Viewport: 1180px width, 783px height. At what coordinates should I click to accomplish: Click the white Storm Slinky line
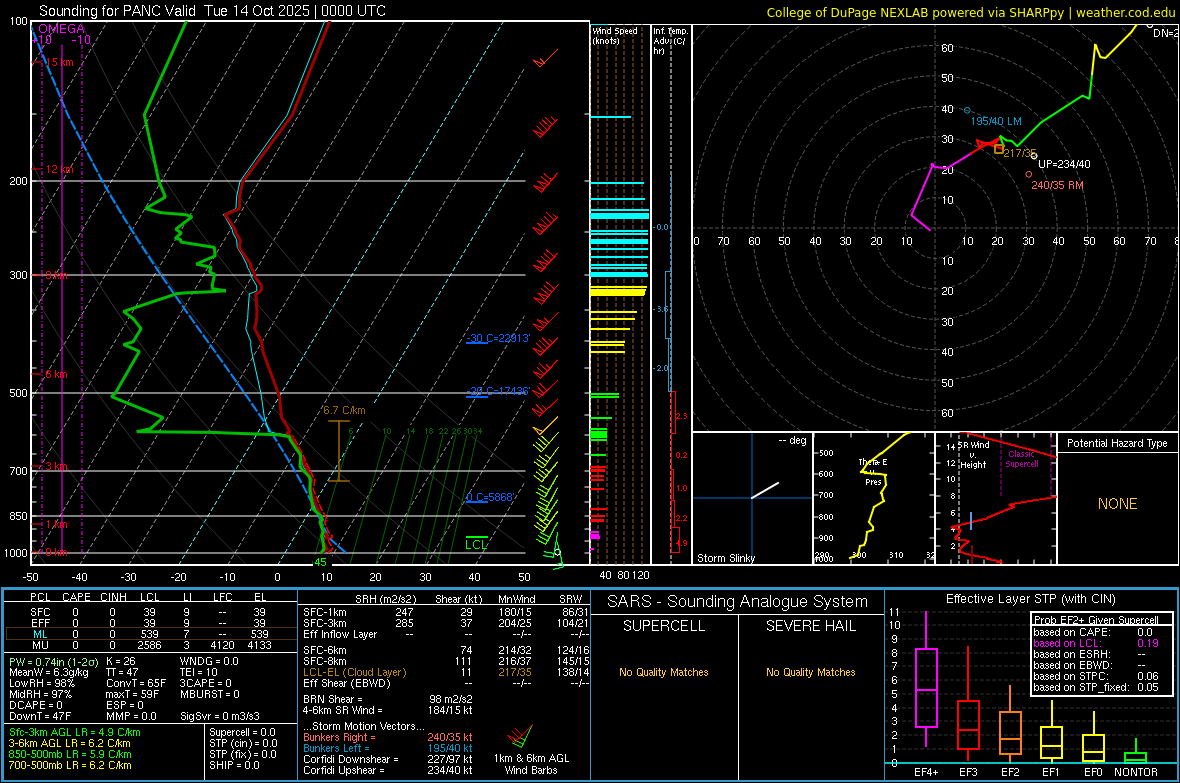[x=765, y=490]
